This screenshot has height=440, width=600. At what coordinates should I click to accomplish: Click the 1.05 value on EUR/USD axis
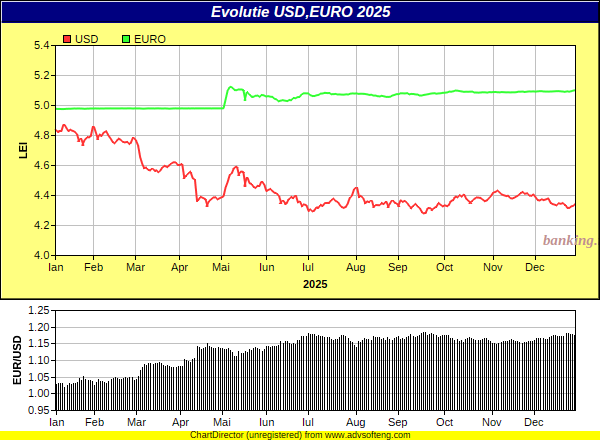point(39,377)
